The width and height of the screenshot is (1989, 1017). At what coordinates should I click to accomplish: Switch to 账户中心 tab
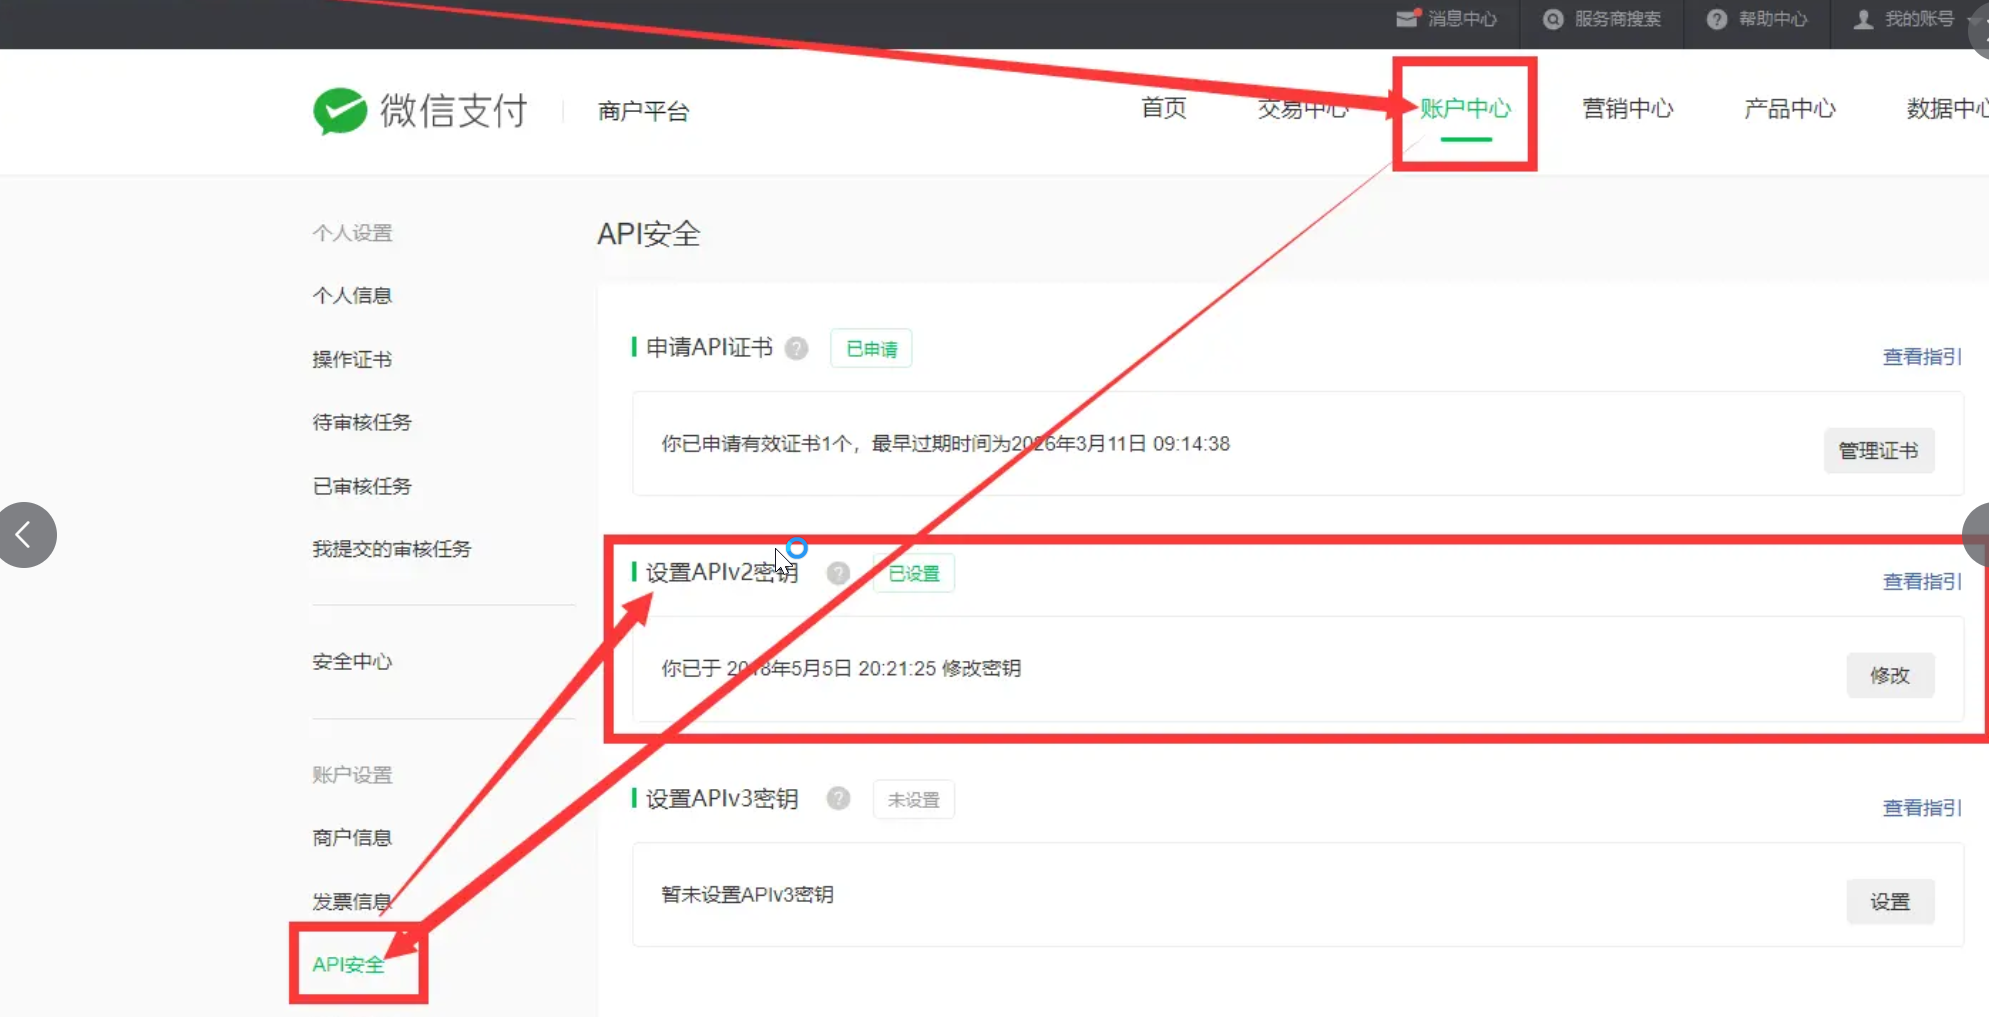coord(1465,108)
